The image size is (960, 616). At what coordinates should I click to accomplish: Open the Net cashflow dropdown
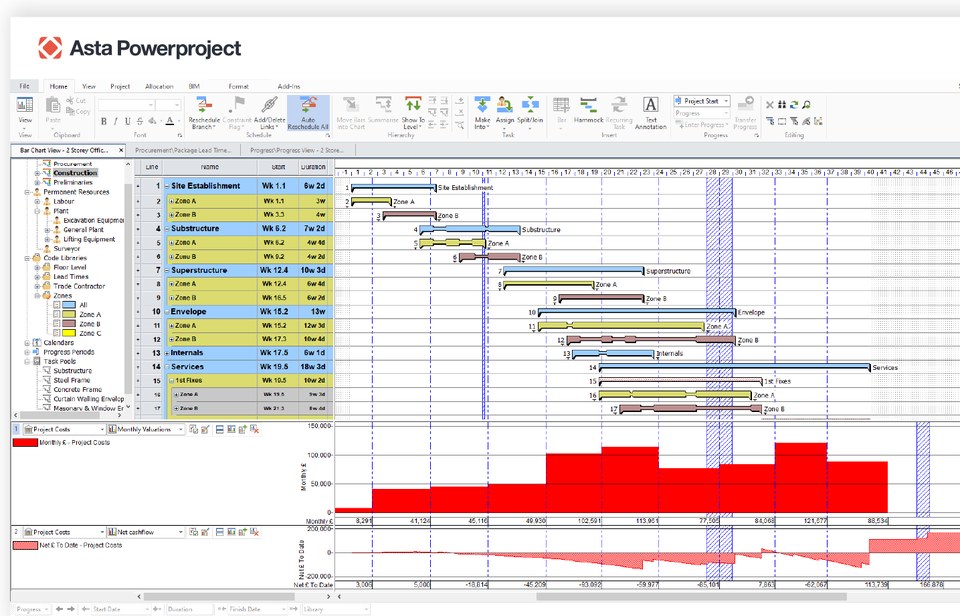[181, 533]
